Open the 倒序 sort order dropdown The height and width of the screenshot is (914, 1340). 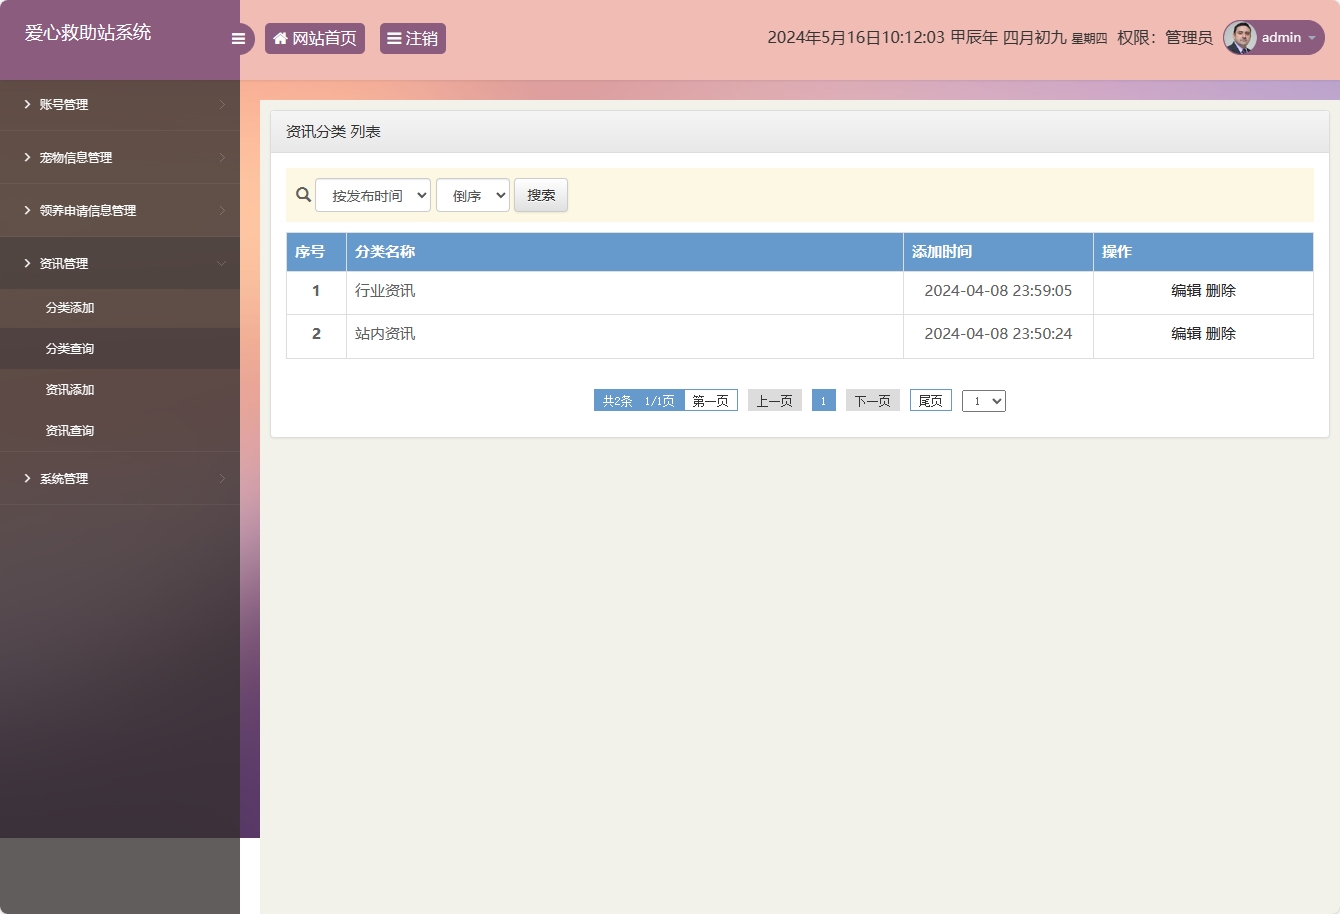pyautogui.click(x=472, y=195)
